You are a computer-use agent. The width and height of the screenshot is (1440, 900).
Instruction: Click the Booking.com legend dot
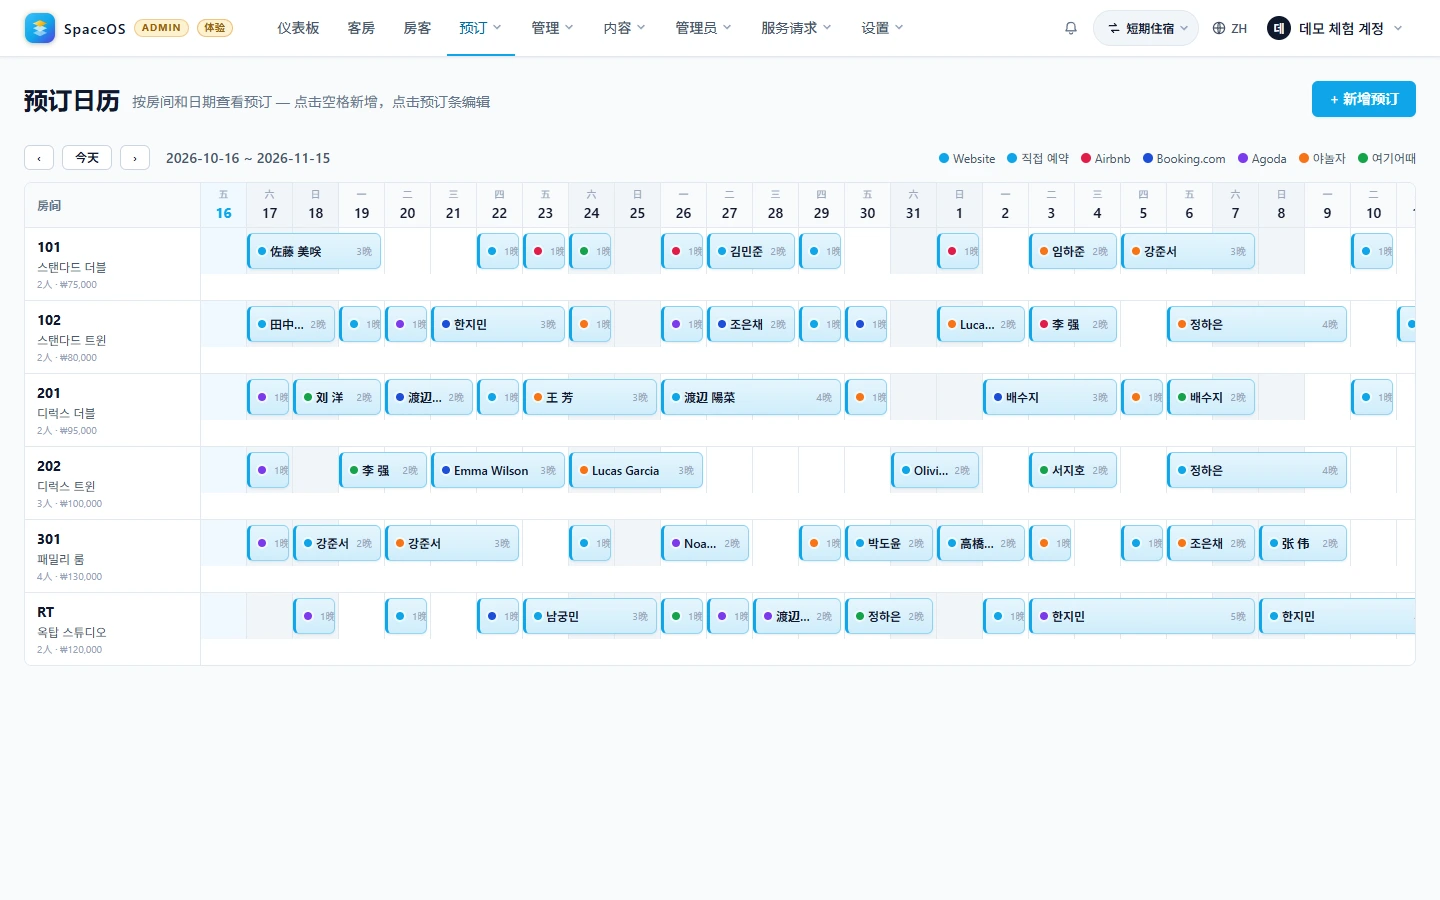[x=1148, y=158]
